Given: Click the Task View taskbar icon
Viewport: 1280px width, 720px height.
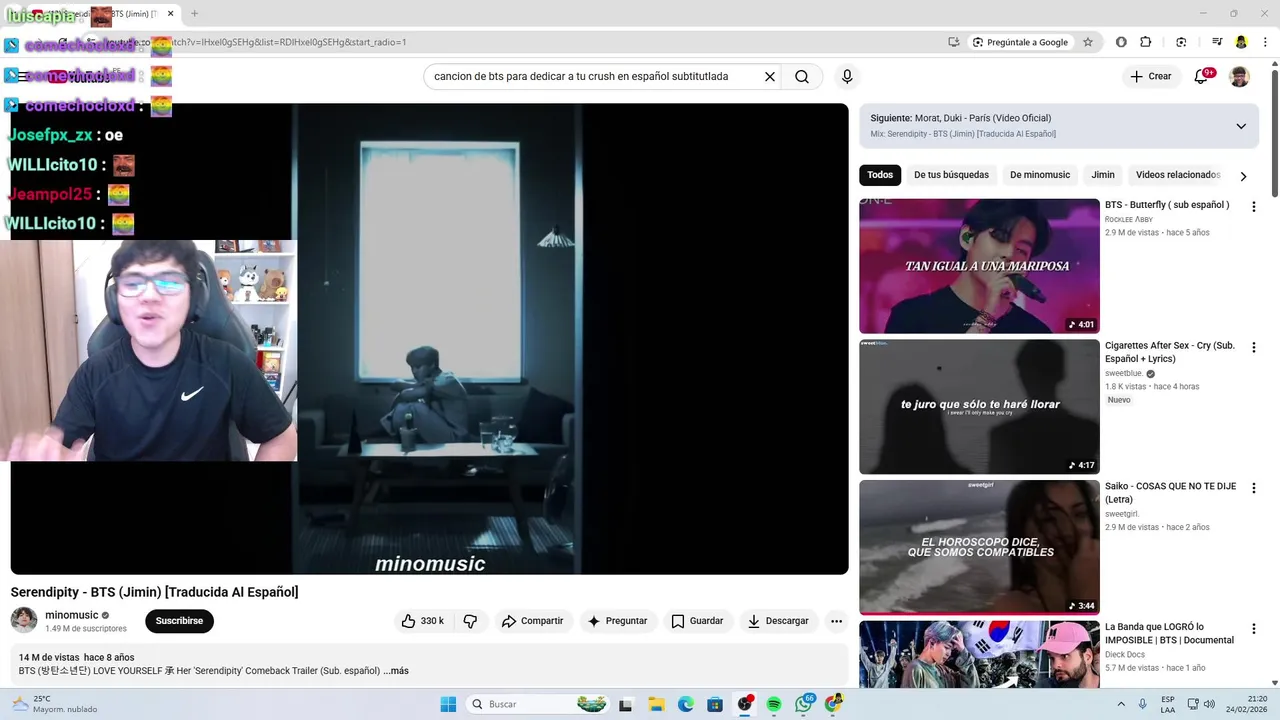Looking at the screenshot, I should [x=626, y=704].
